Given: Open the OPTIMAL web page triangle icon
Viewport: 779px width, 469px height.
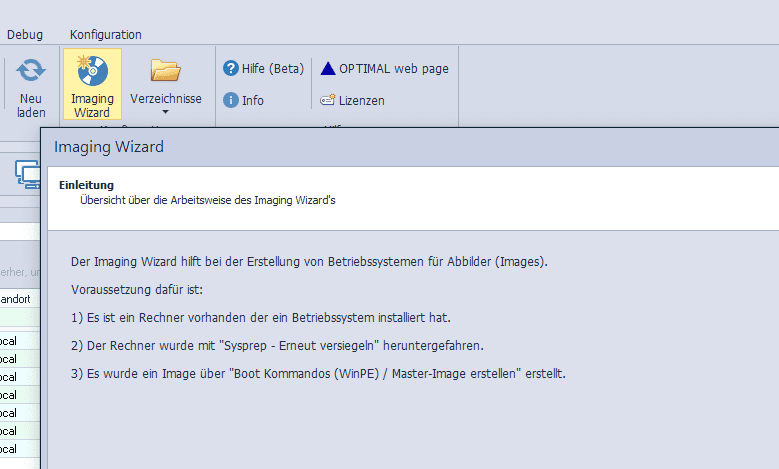Looking at the screenshot, I should (328, 69).
